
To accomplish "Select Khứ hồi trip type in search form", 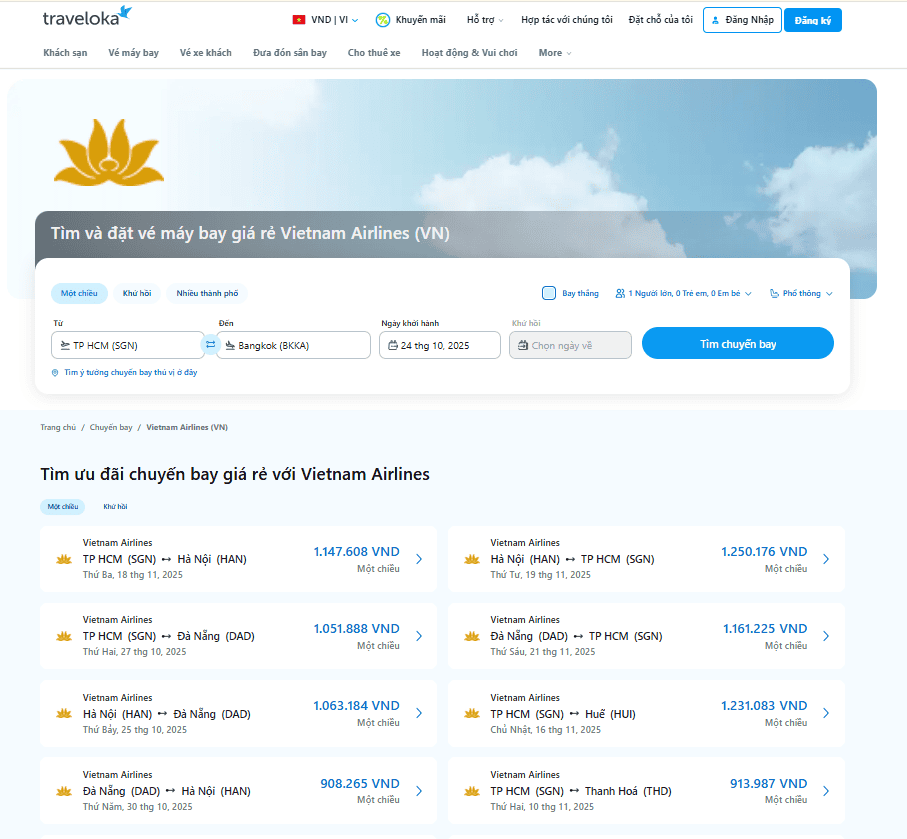I will click(137, 293).
